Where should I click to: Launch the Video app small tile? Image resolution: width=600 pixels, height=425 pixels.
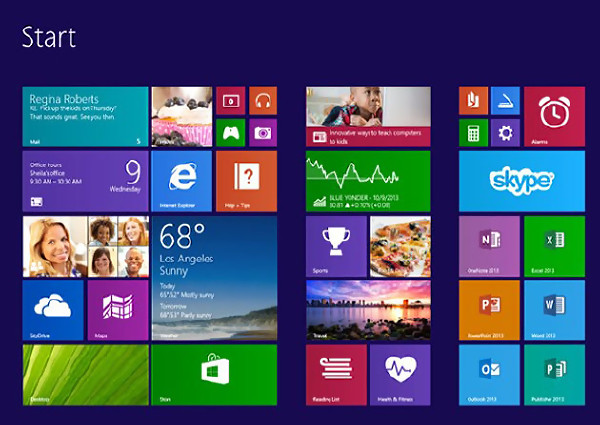231,101
